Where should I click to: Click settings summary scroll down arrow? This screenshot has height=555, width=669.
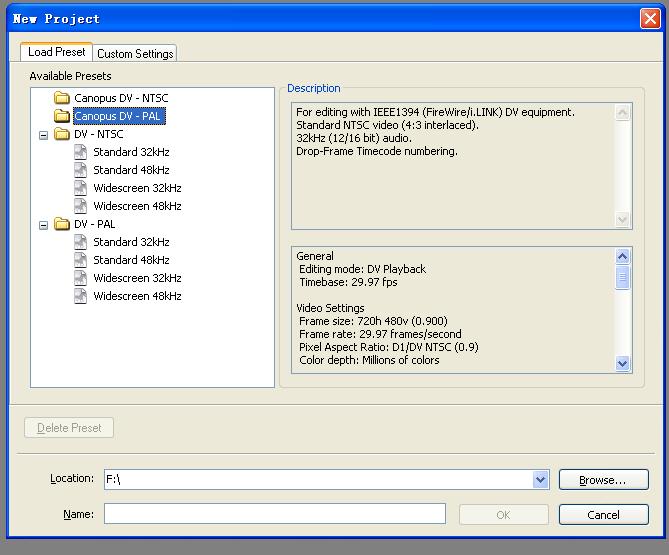click(x=622, y=364)
